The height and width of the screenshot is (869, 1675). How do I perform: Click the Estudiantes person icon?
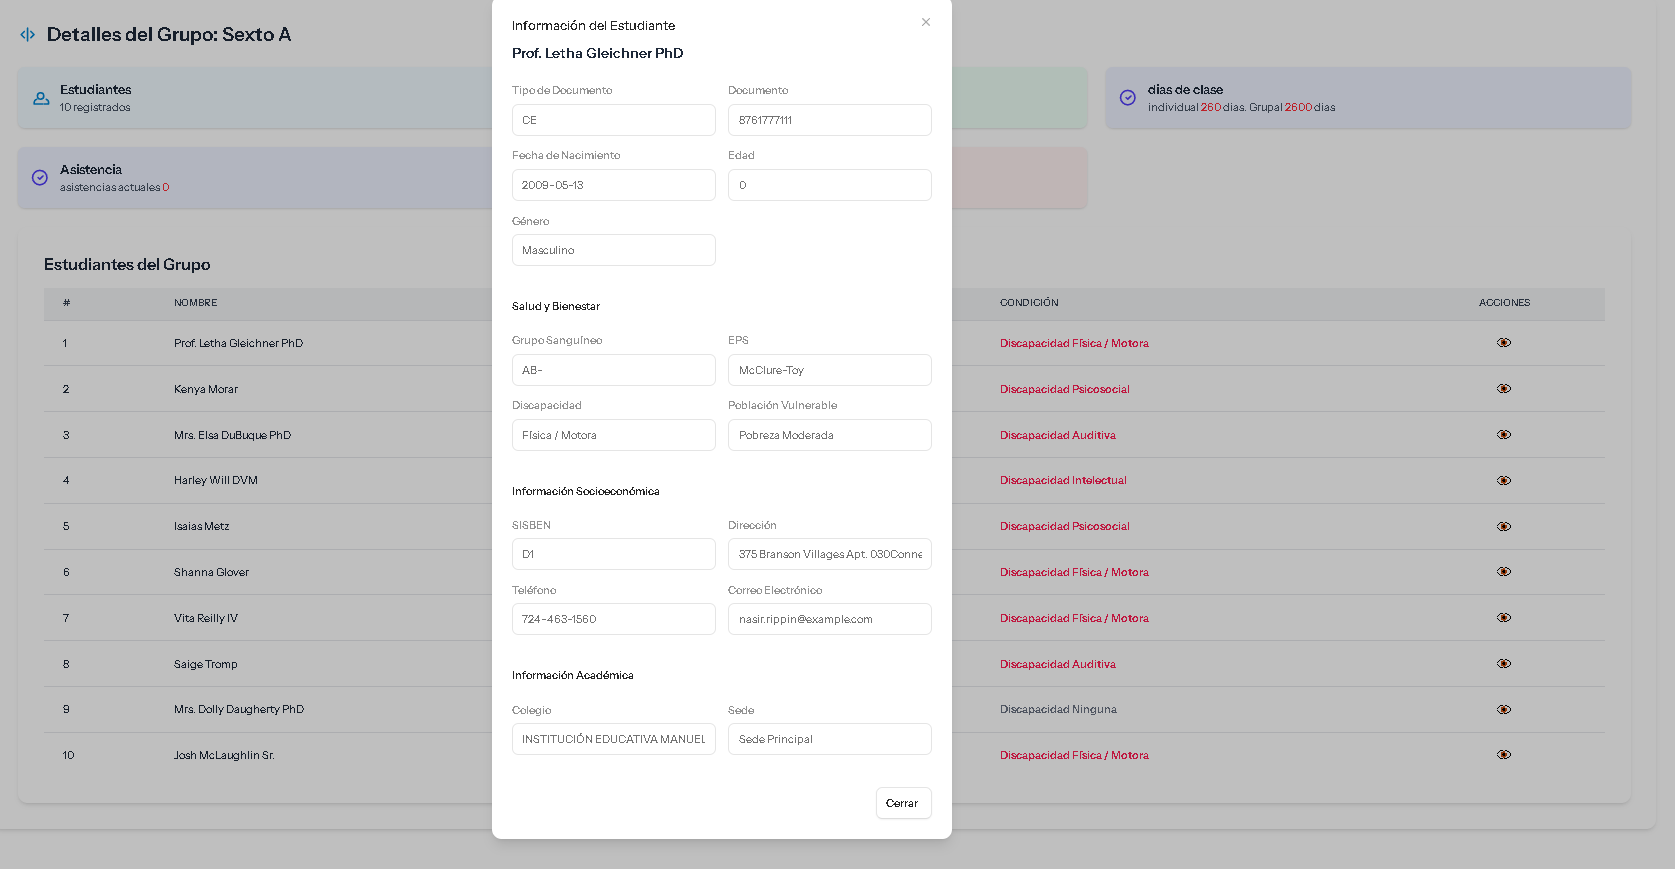[x=41, y=98]
